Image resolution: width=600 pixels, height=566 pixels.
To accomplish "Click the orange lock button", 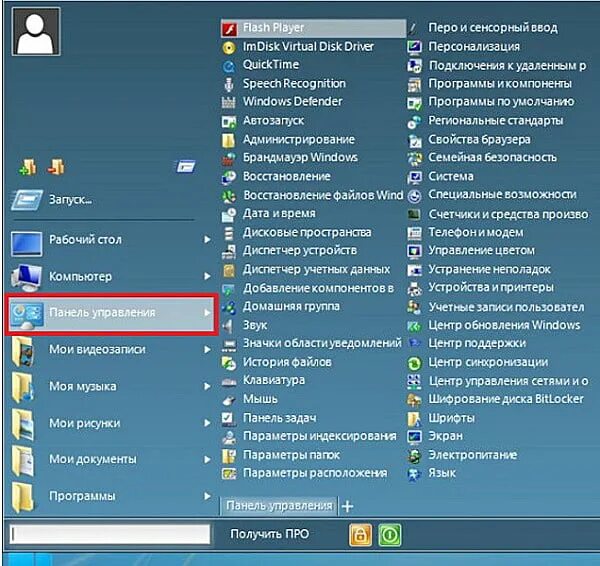I will click(x=360, y=535).
